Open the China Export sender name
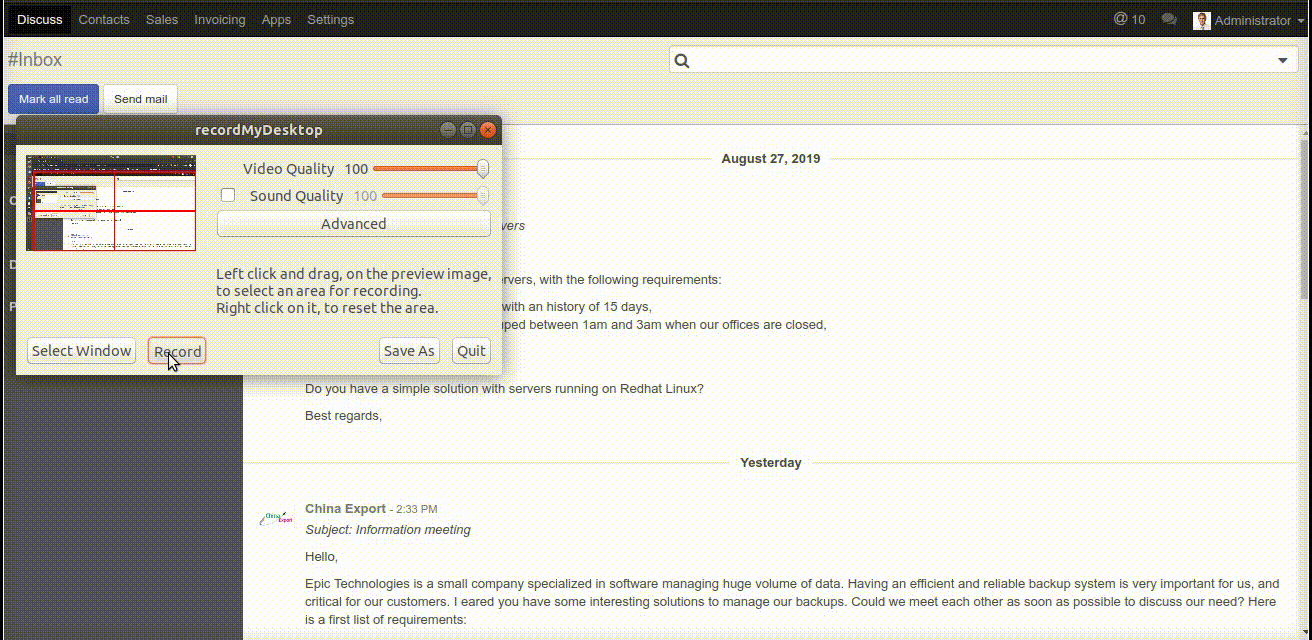This screenshot has width=1312, height=640. 345,509
